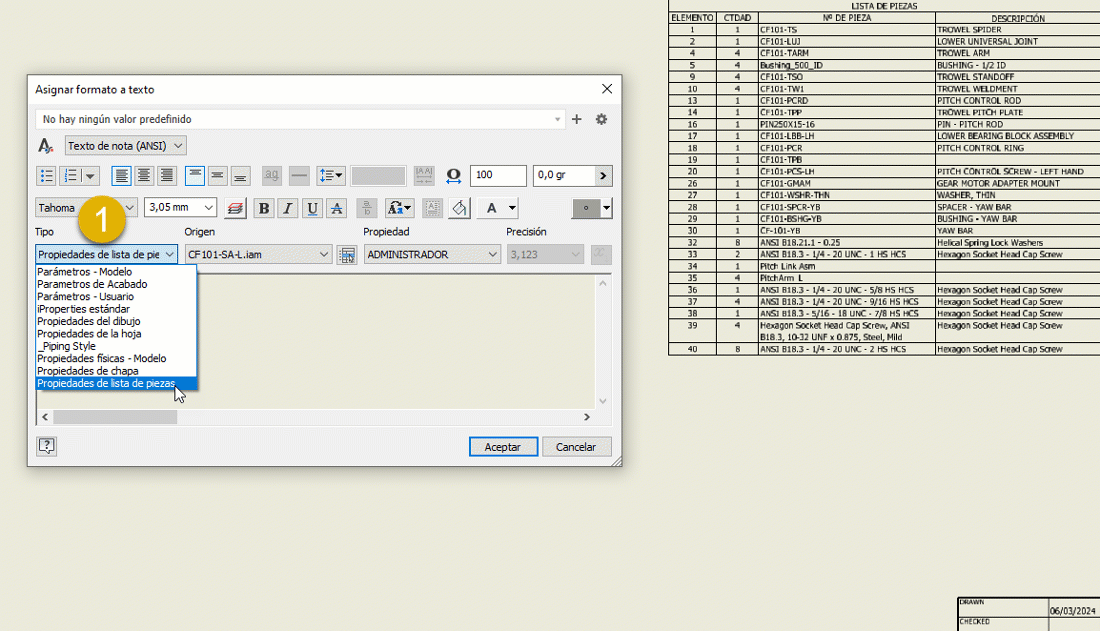Open the Tahoma font dropdown
This screenshot has width=1100, height=631.
pyautogui.click(x=129, y=208)
